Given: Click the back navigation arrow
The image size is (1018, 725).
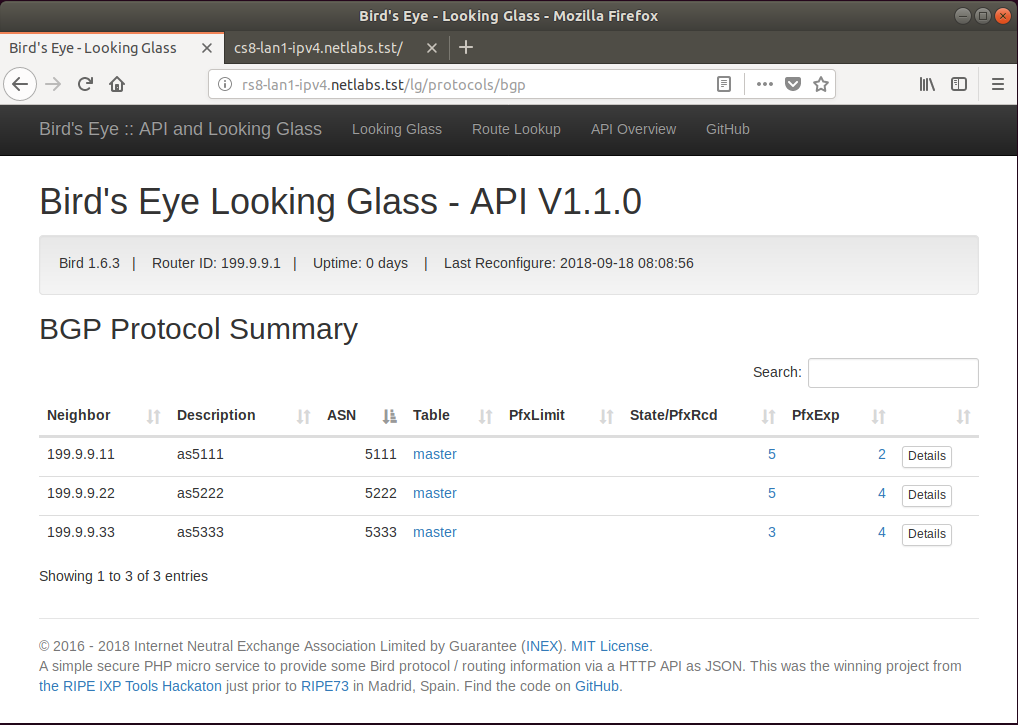Looking at the screenshot, I should pyautogui.click(x=20, y=85).
